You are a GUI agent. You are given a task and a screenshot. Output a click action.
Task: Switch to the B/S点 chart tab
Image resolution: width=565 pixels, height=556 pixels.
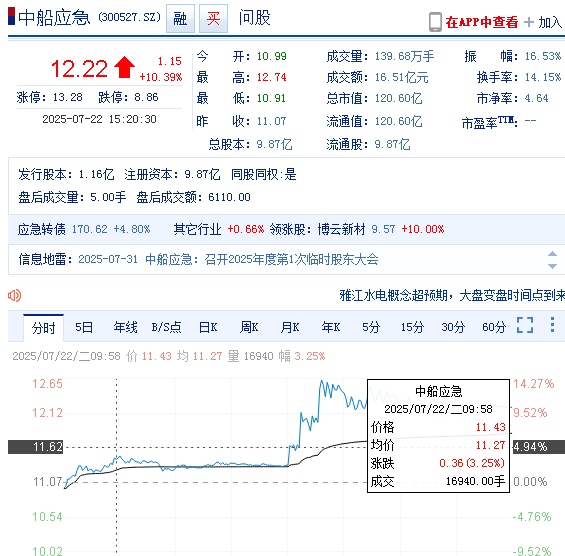pyautogui.click(x=166, y=327)
